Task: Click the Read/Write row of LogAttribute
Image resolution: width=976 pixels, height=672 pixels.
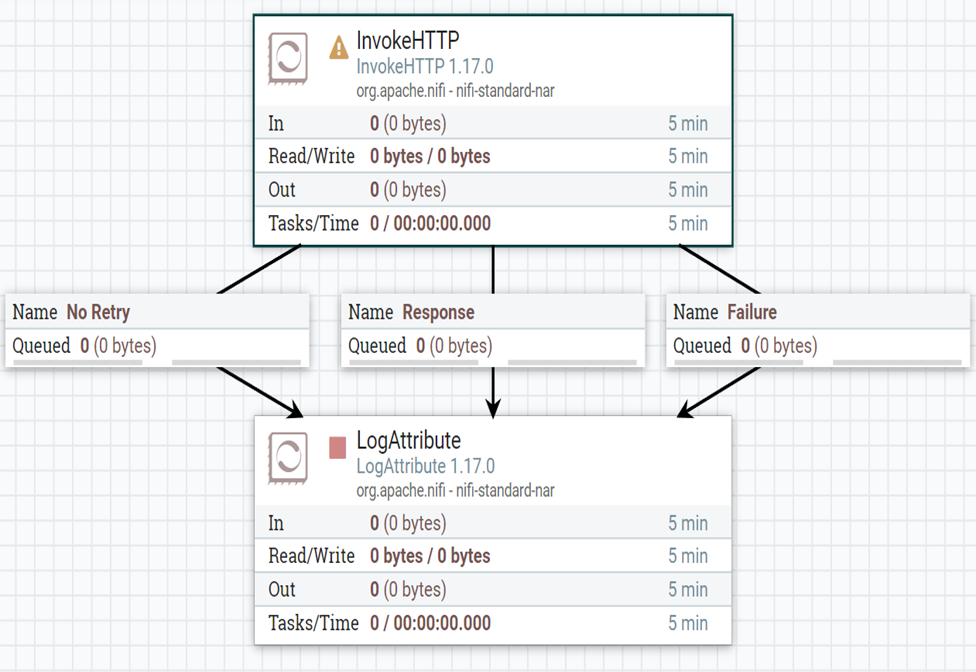Action: coord(493,556)
